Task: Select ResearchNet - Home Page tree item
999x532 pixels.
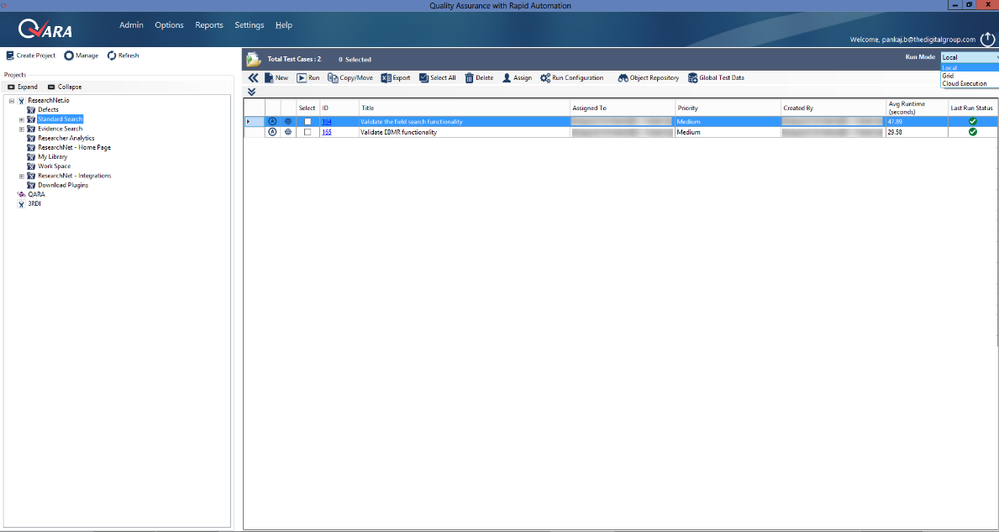Action: point(74,148)
